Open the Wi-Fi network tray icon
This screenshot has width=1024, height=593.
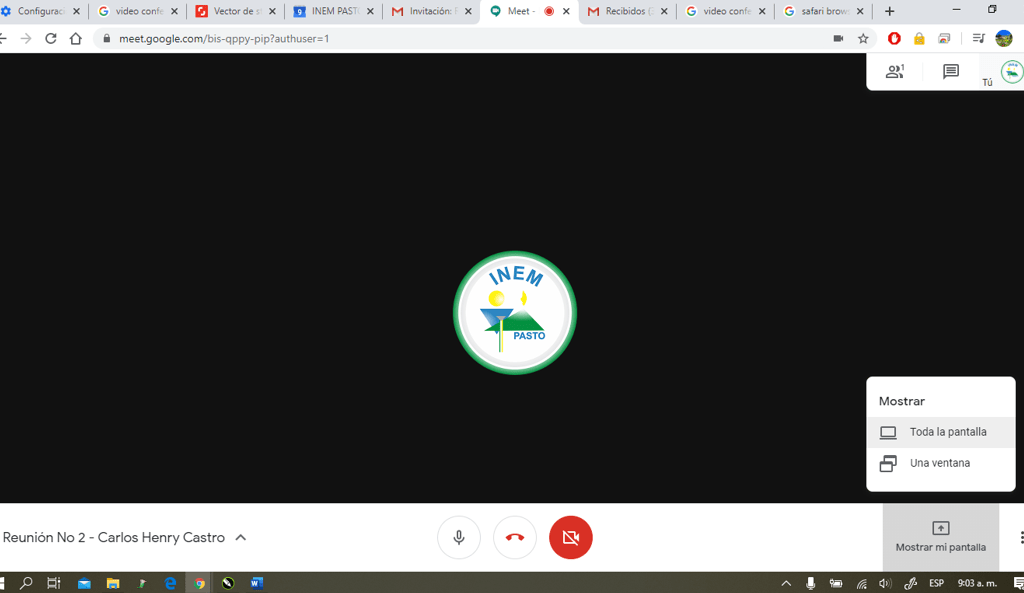[861, 584]
